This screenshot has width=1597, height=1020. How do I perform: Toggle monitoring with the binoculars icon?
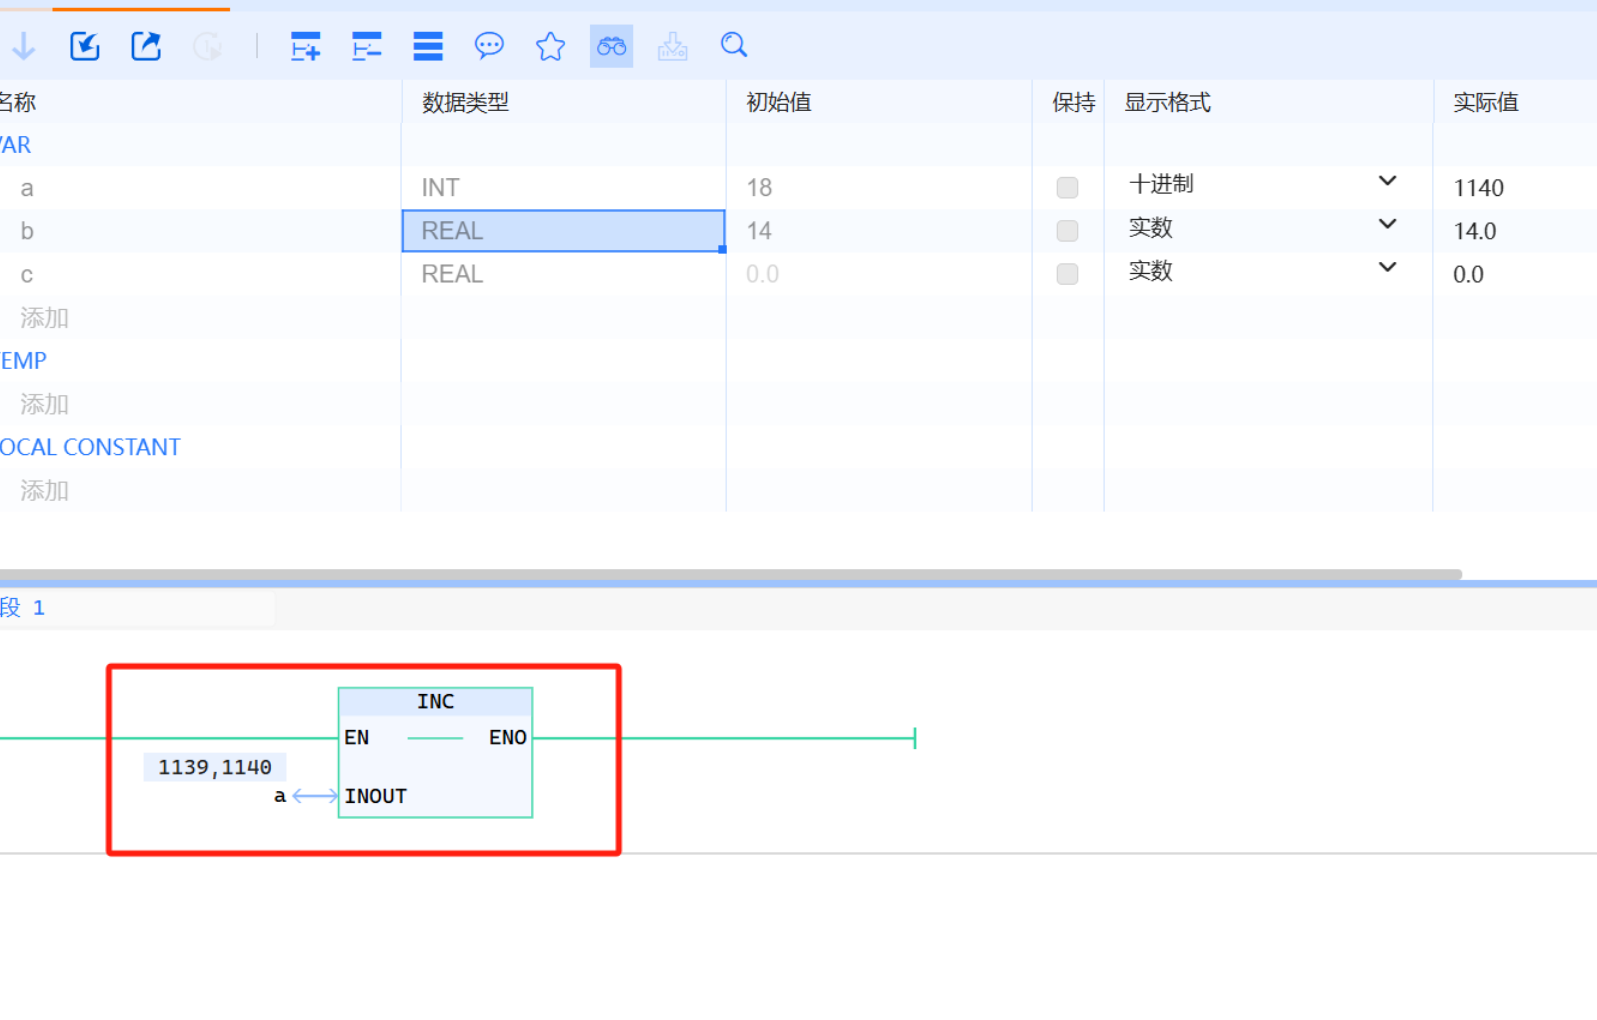(611, 46)
